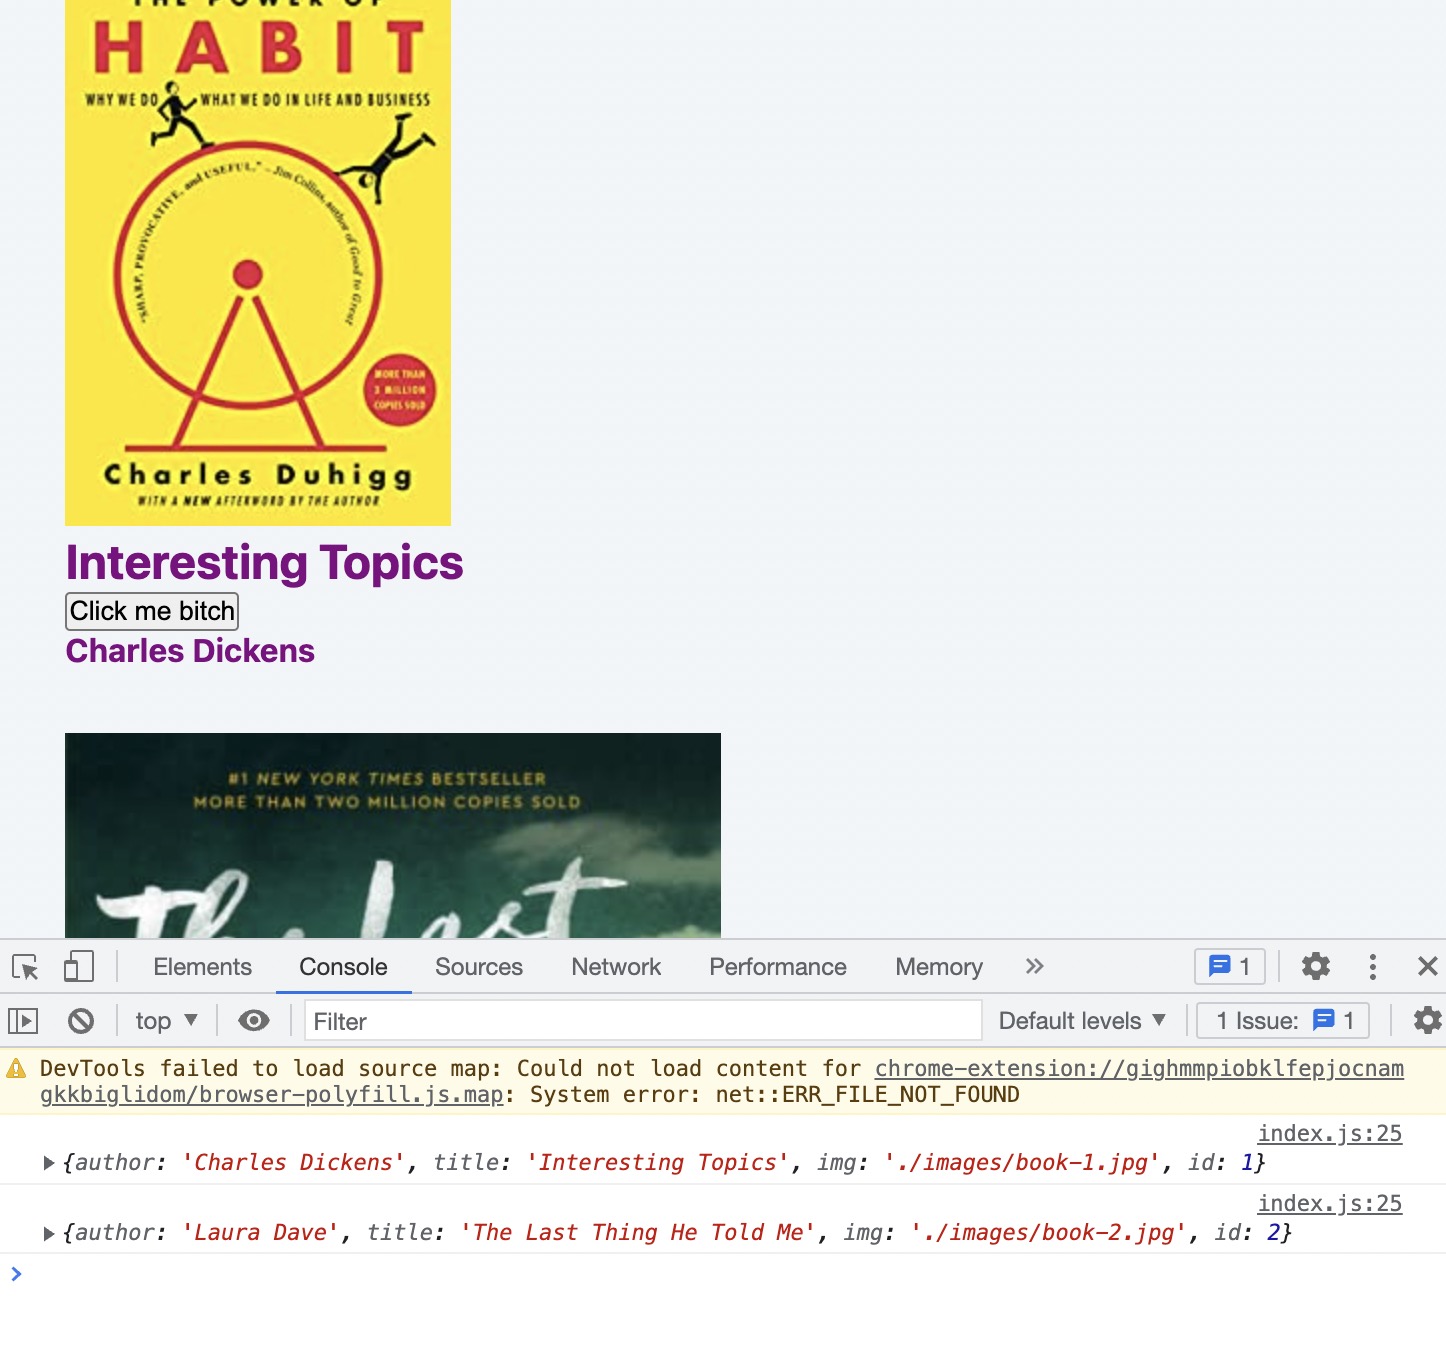Open the Elements tab
This screenshot has width=1446, height=1358.
[202, 967]
